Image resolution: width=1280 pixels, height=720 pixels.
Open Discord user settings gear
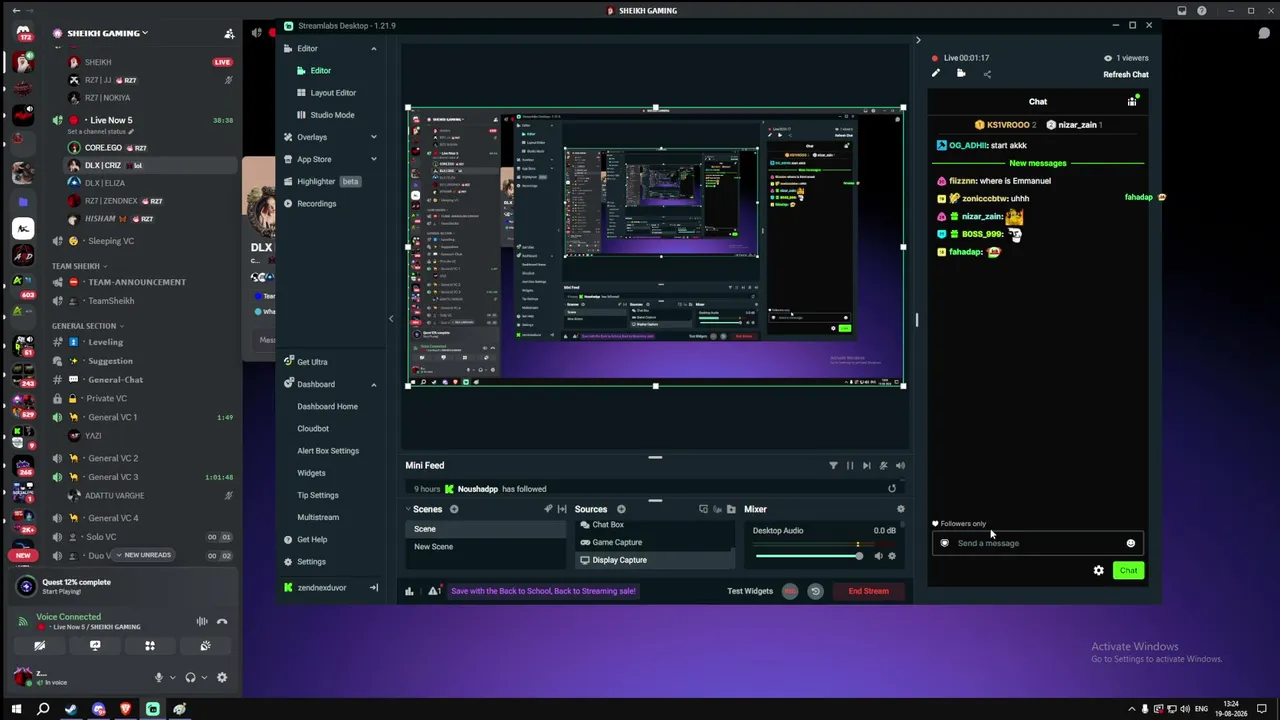222,677
